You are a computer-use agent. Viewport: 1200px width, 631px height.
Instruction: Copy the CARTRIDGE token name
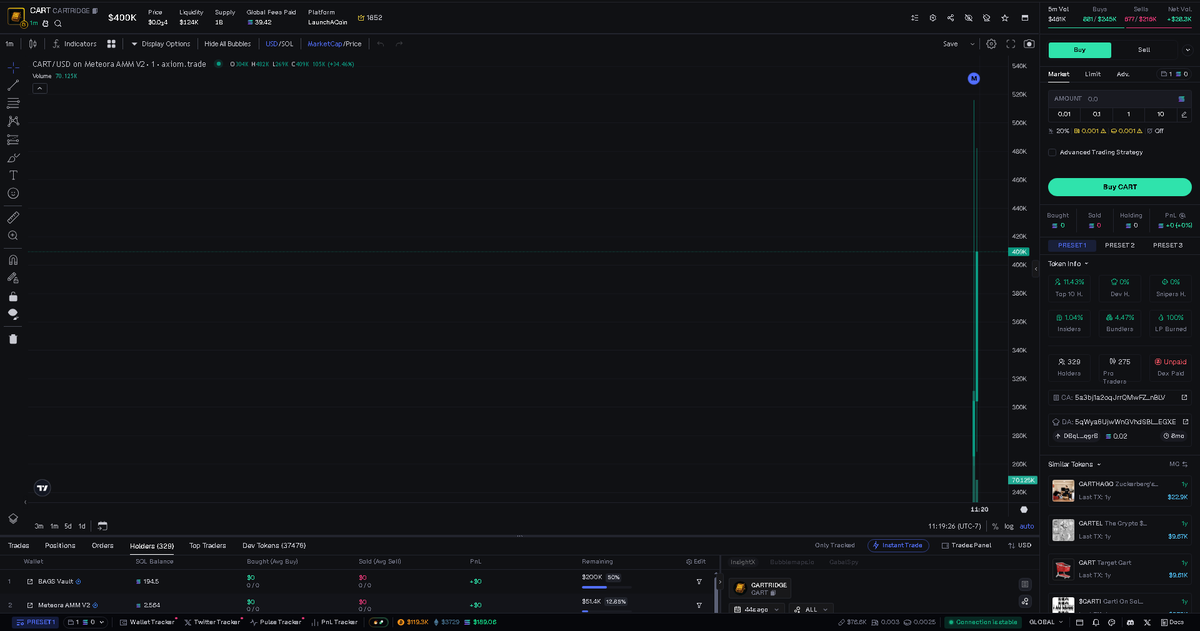pyautogui.click(x=95, y=10)
